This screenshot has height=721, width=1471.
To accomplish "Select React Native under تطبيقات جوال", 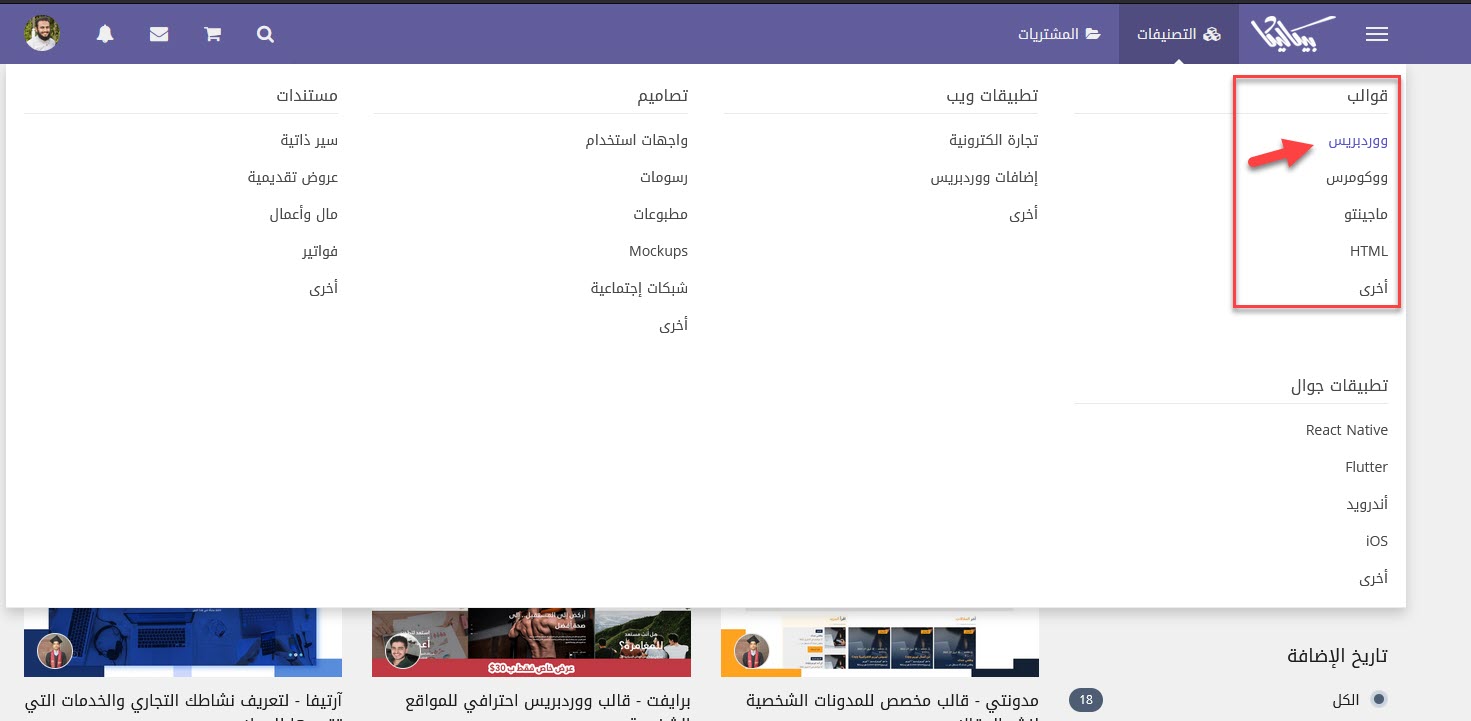I will coord(1347,430).
